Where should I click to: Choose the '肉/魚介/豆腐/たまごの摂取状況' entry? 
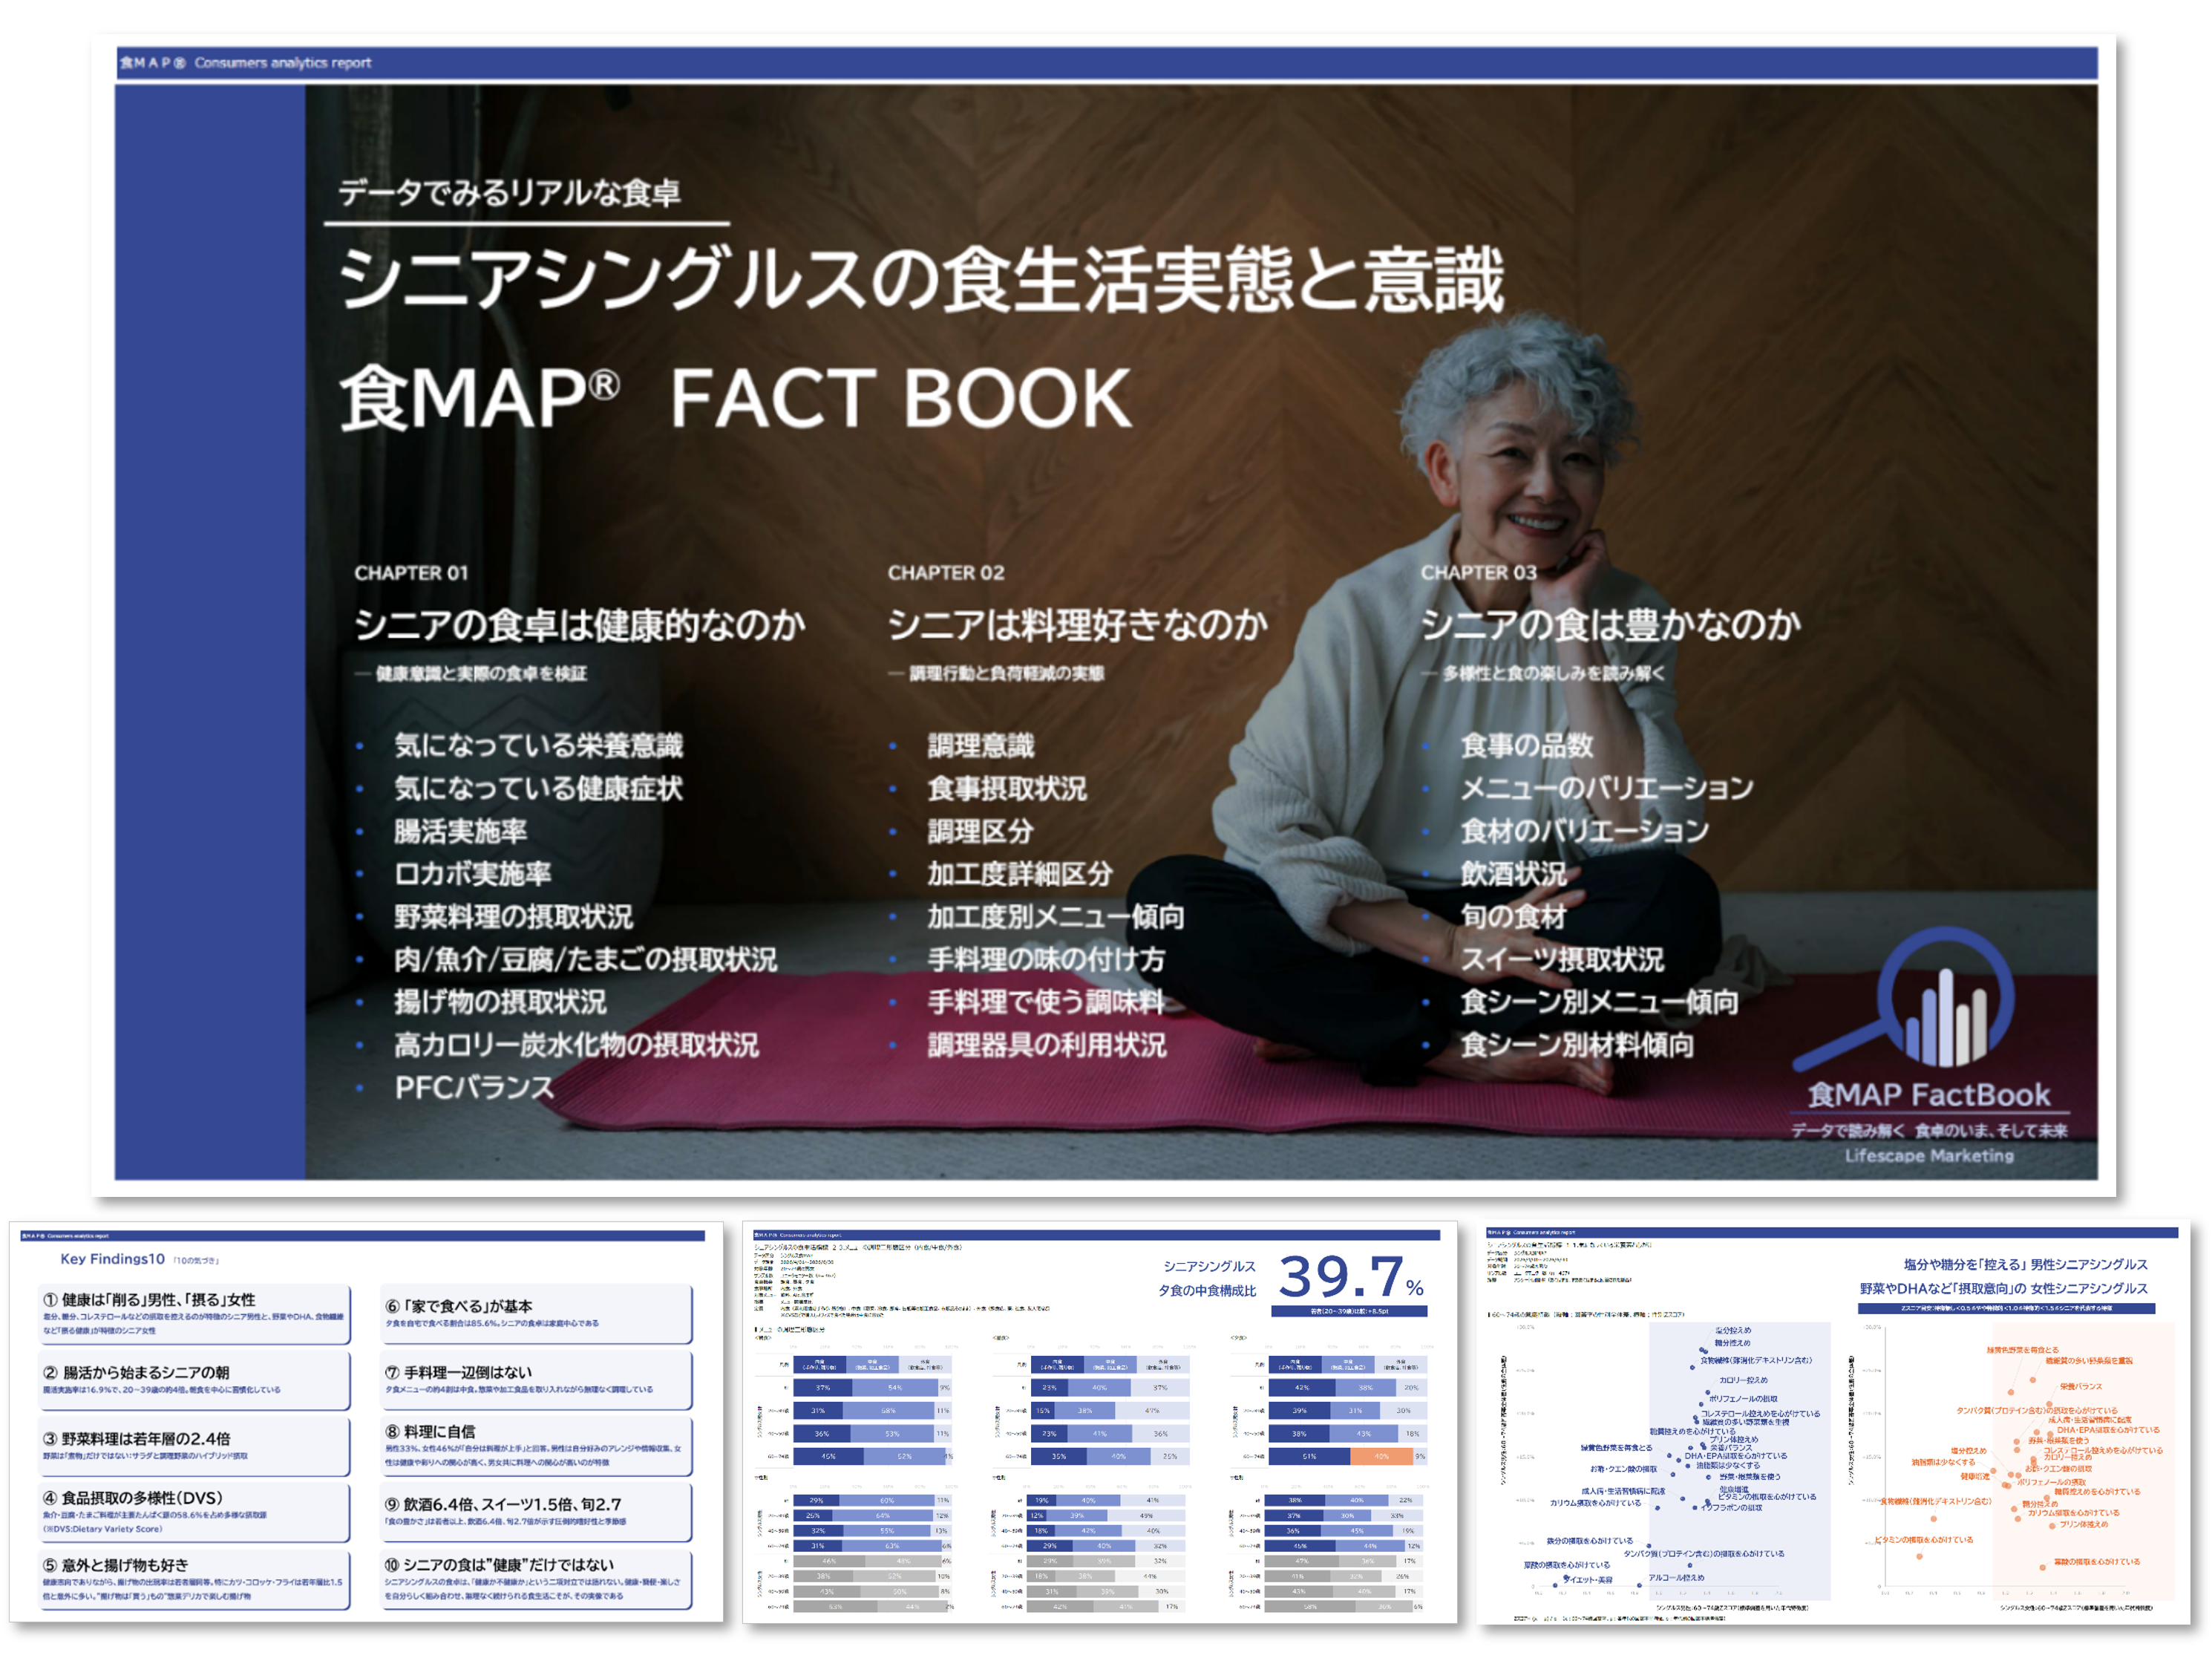coord(585,960)
